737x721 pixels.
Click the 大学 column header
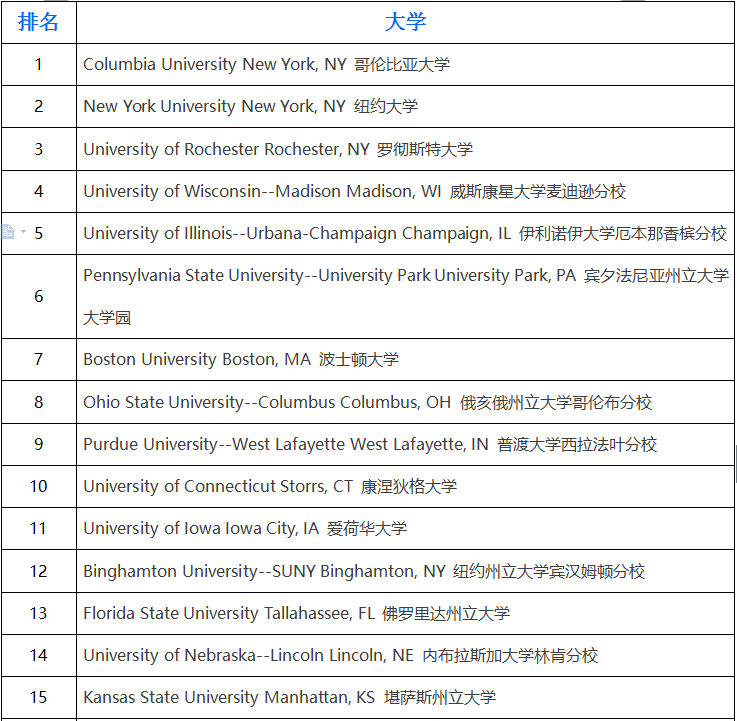(405, 22)
